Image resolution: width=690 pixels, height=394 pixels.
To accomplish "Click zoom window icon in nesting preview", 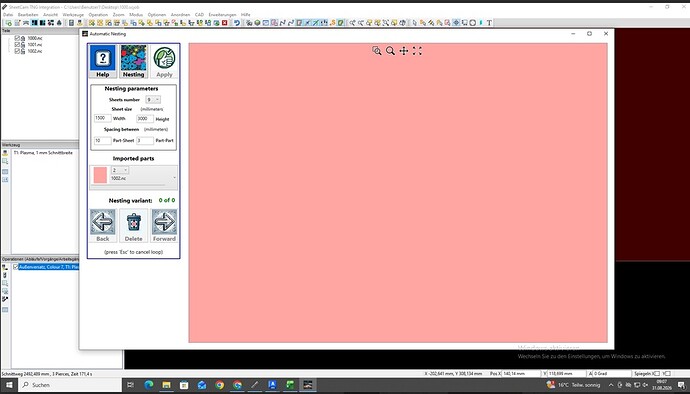I will click(x=377, y=51).
